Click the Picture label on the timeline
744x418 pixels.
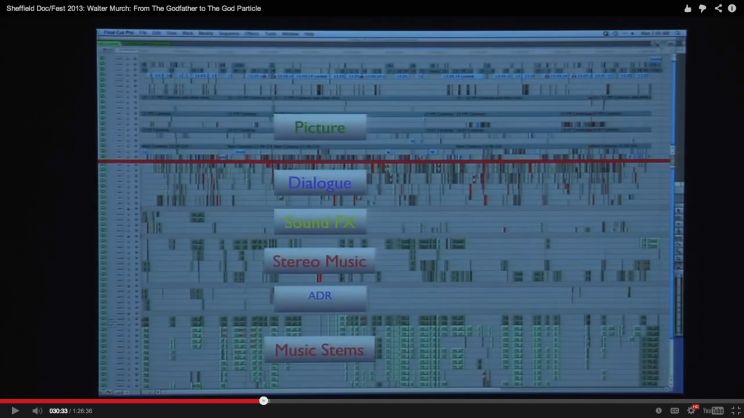(319, 127)
